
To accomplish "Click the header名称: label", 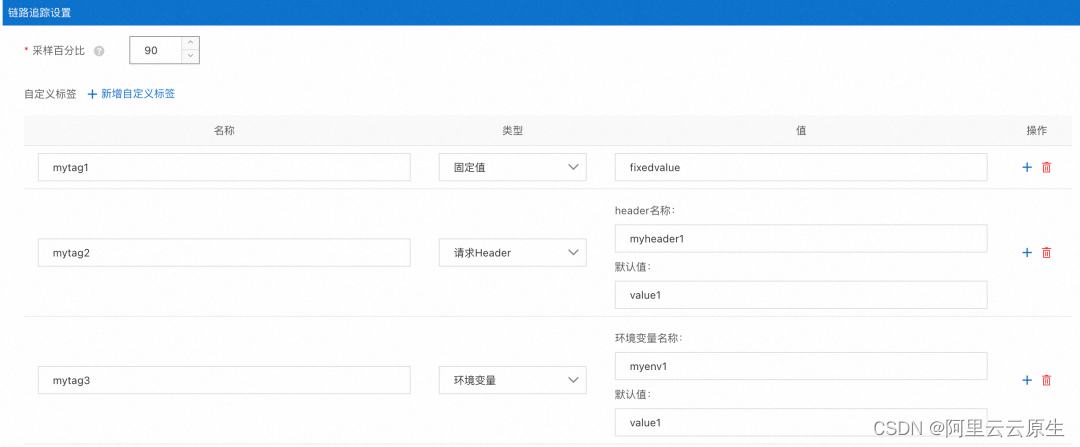I will click(645, 210).
